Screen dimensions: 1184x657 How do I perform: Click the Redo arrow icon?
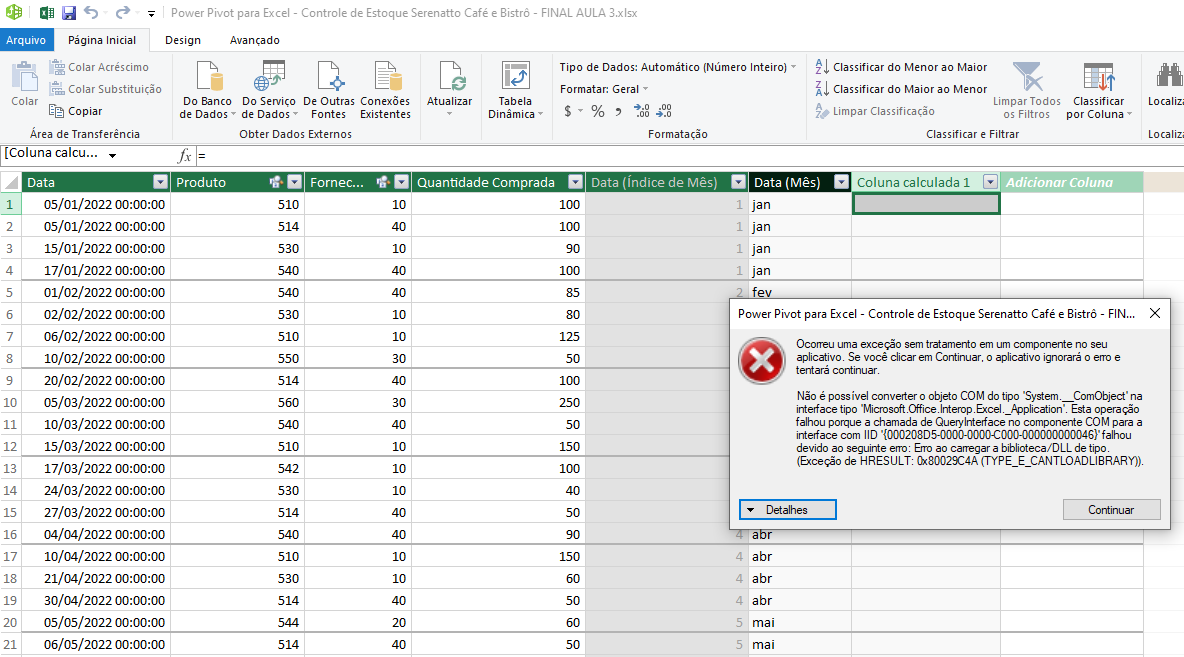[x=123, y=13]
